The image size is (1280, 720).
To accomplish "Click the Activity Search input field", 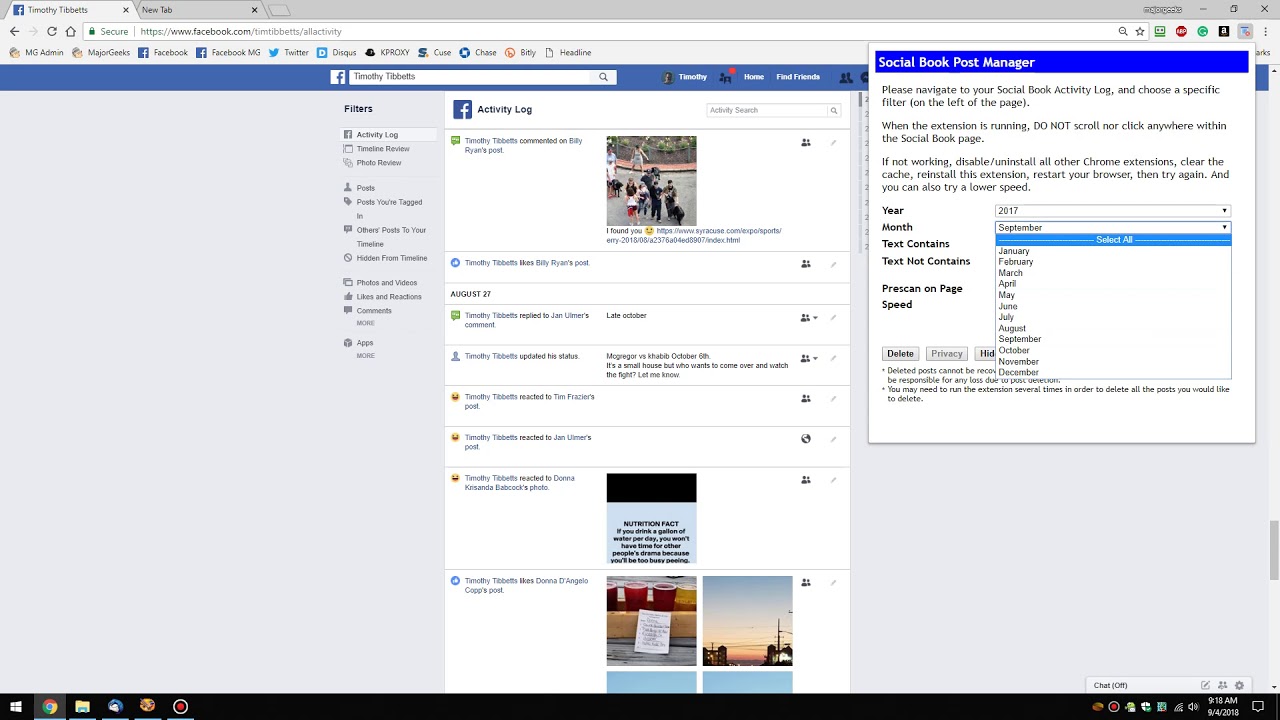I will click(766, 110).
